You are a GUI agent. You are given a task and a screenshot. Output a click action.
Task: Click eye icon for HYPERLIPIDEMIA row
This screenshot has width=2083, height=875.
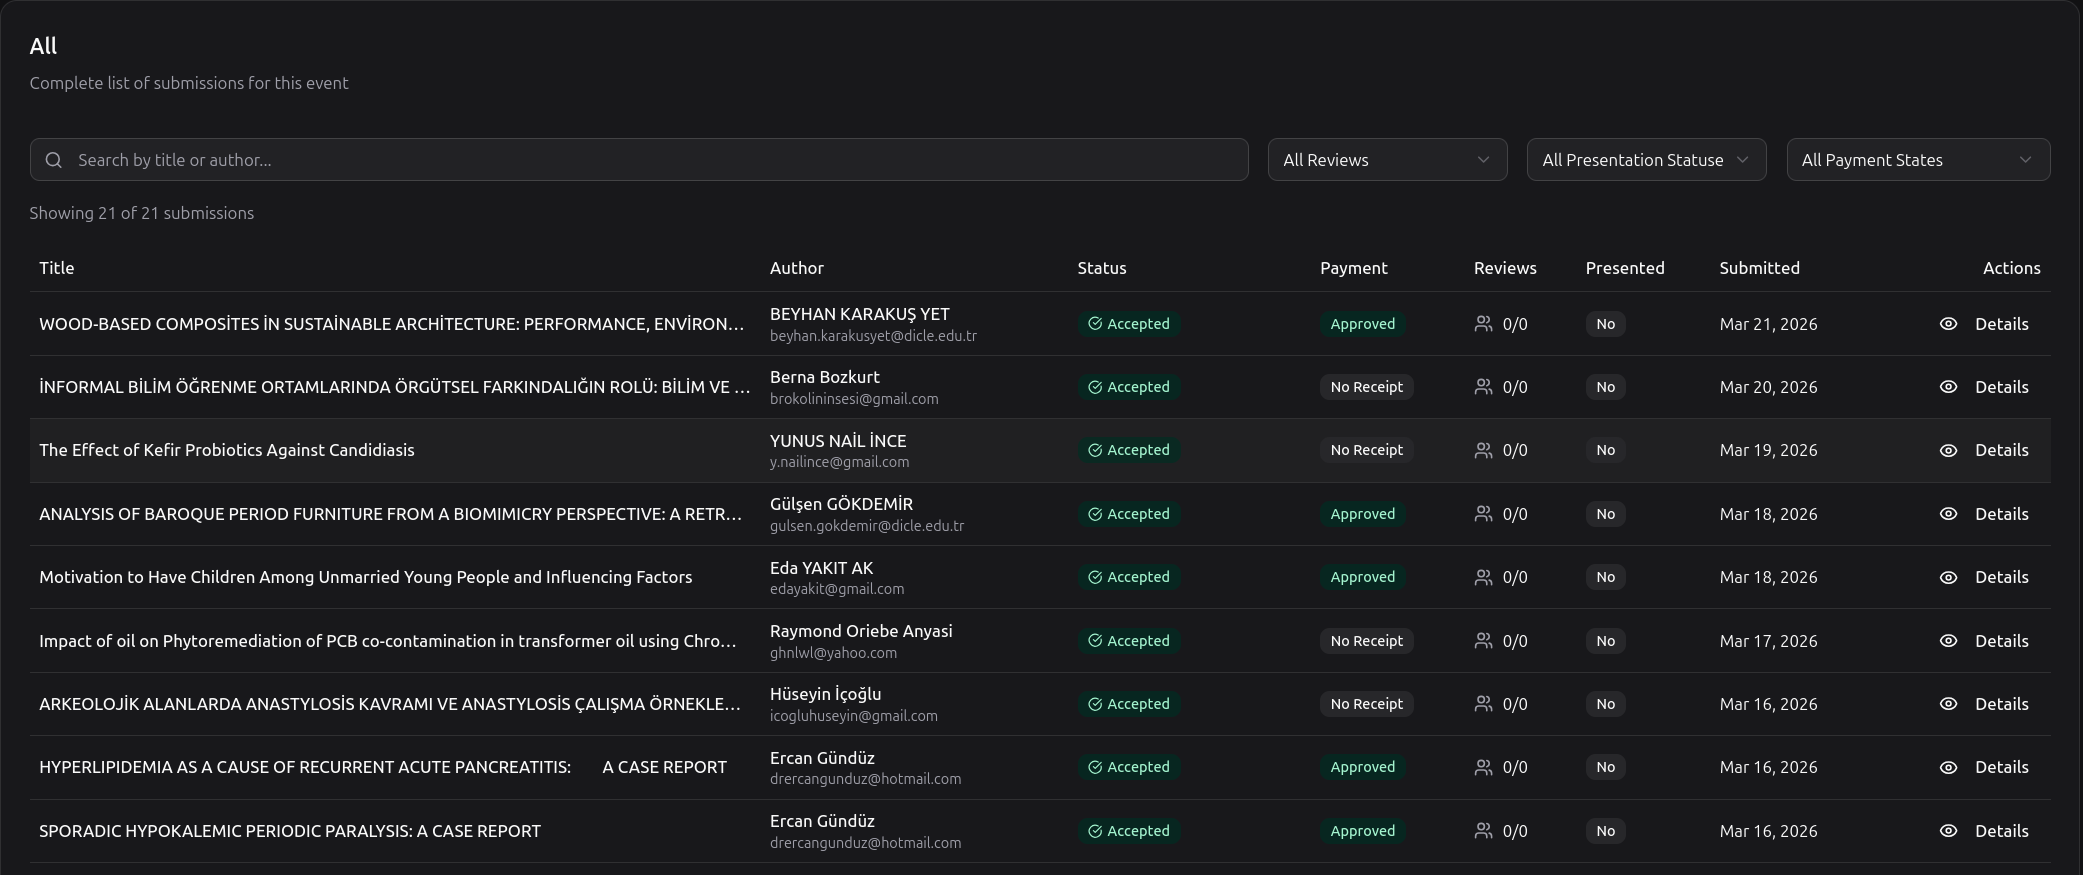coord(1948,767)
